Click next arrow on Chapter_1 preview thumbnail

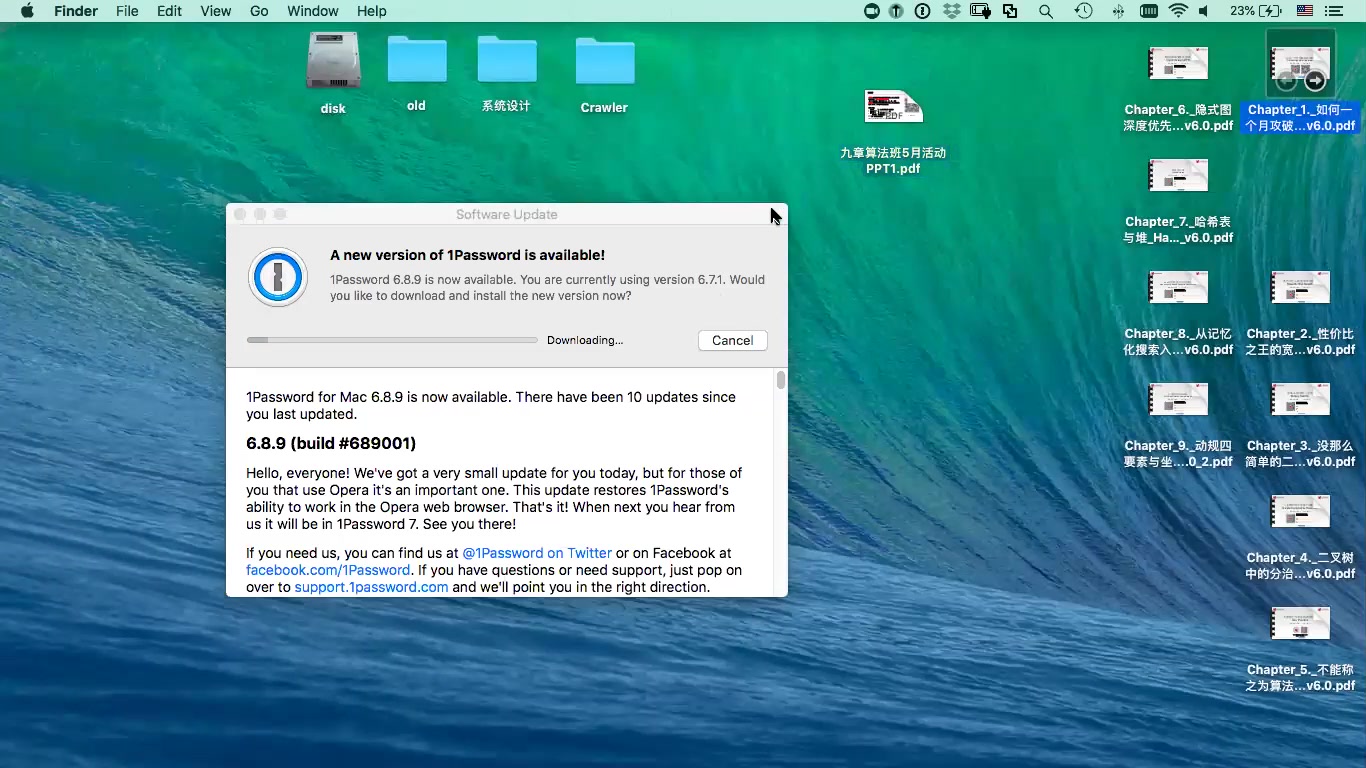1315,81
